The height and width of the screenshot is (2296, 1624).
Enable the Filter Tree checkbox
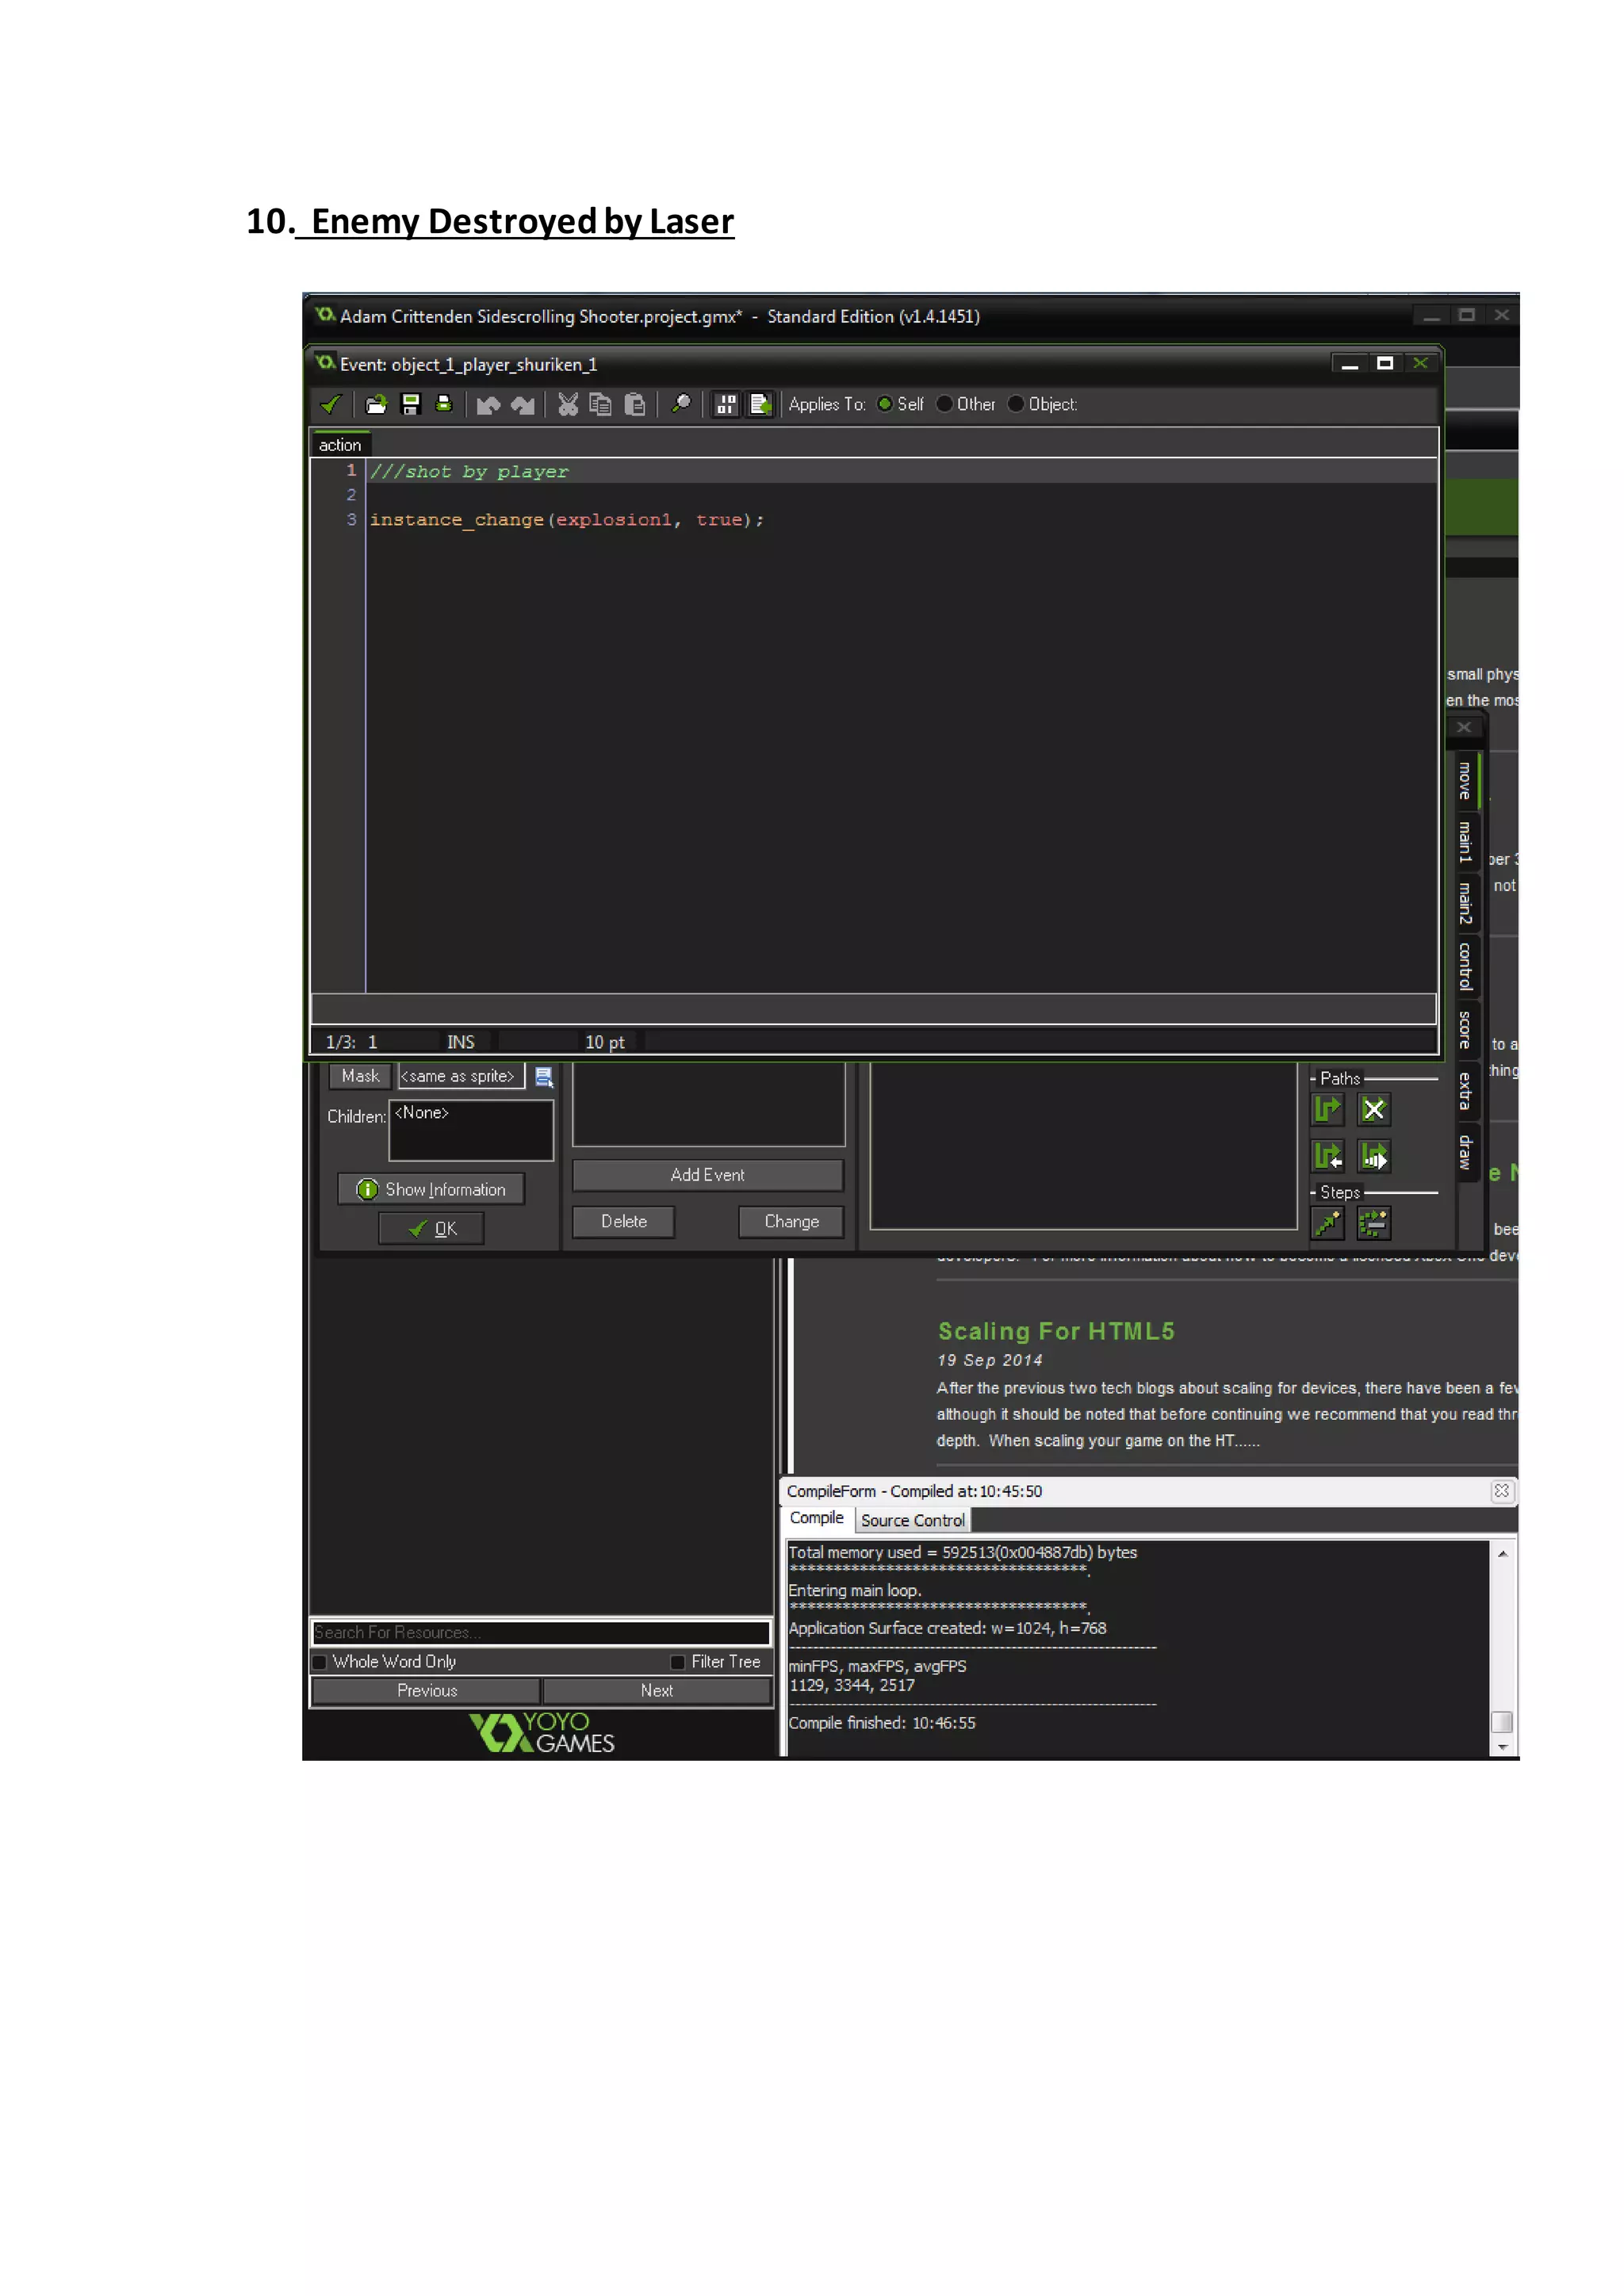click(x=678, y=1662)
